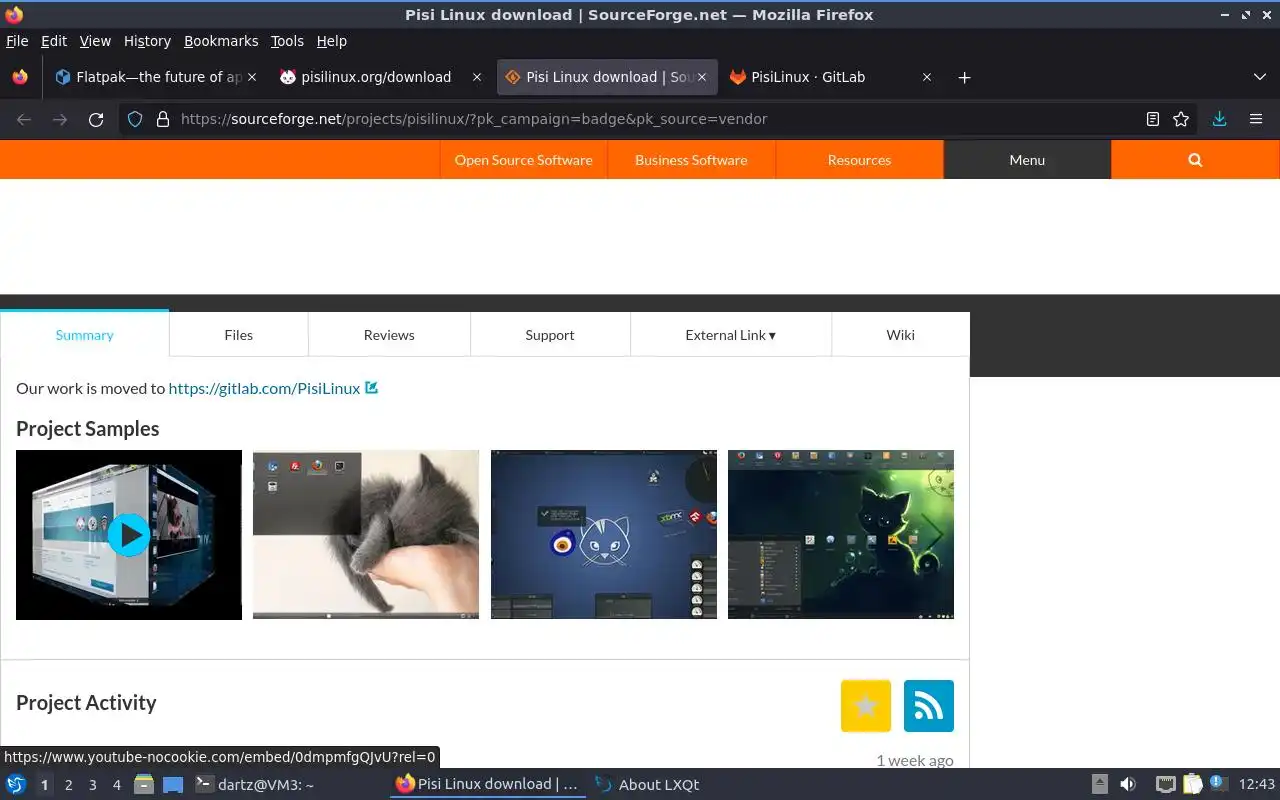
Task: Click the yellow star favorite button
Action: [x=866, y=706]
